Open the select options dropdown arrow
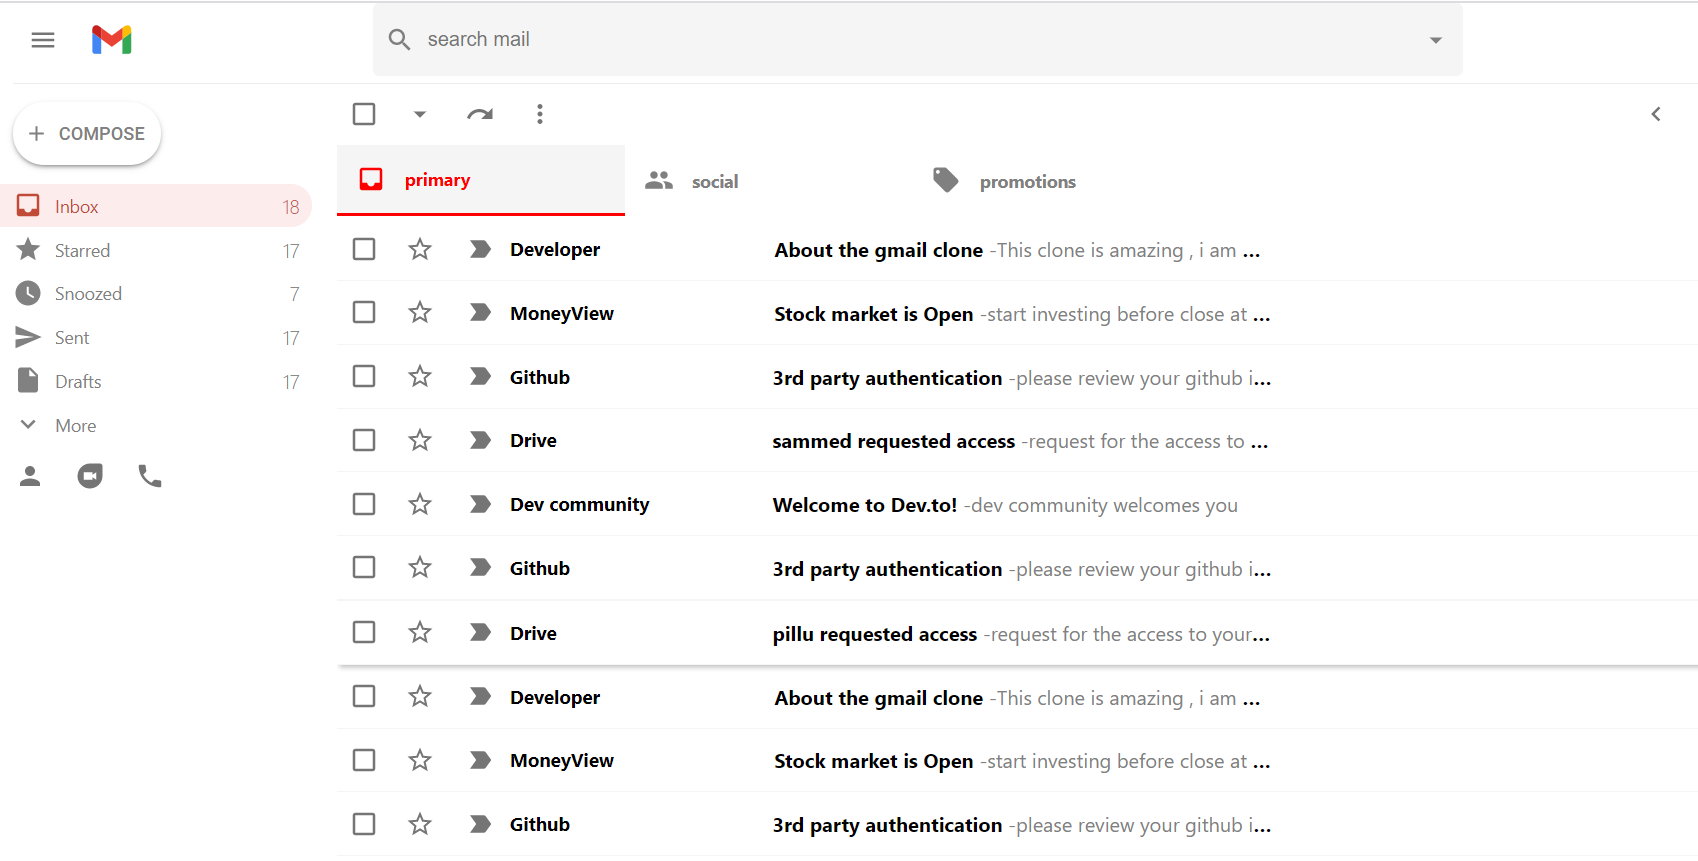 420,114
